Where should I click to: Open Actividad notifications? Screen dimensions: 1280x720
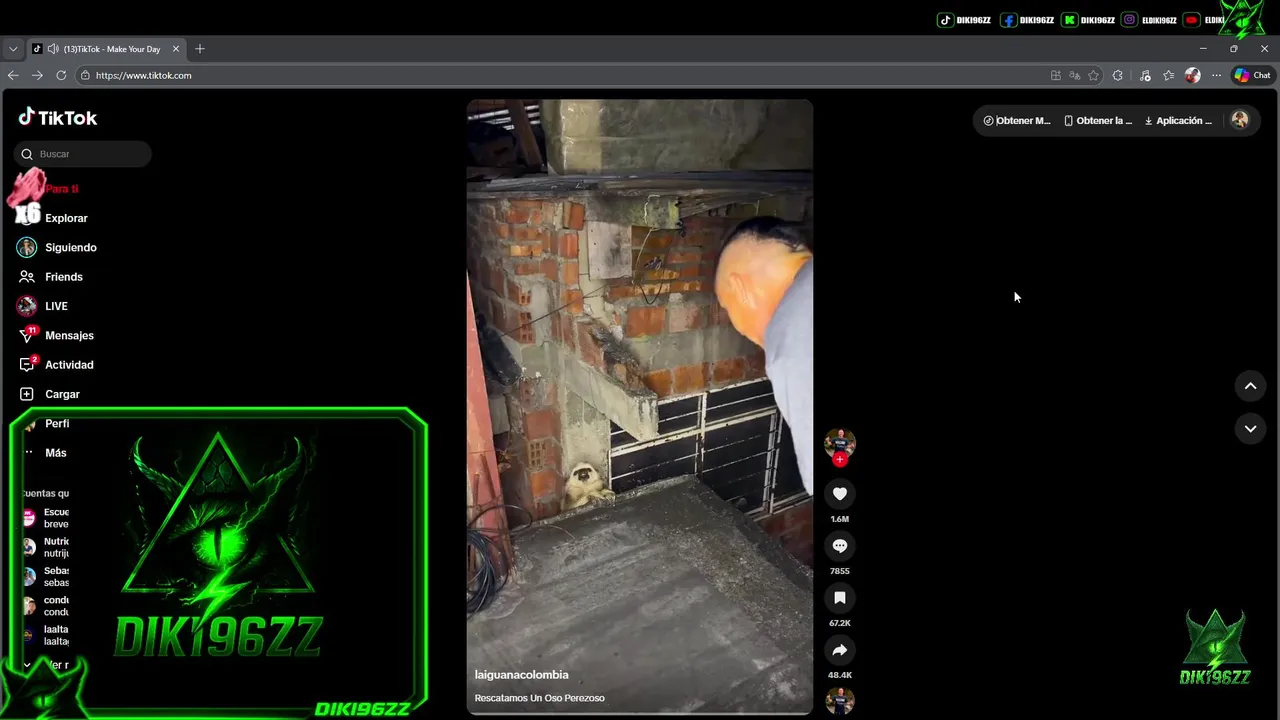69,365
